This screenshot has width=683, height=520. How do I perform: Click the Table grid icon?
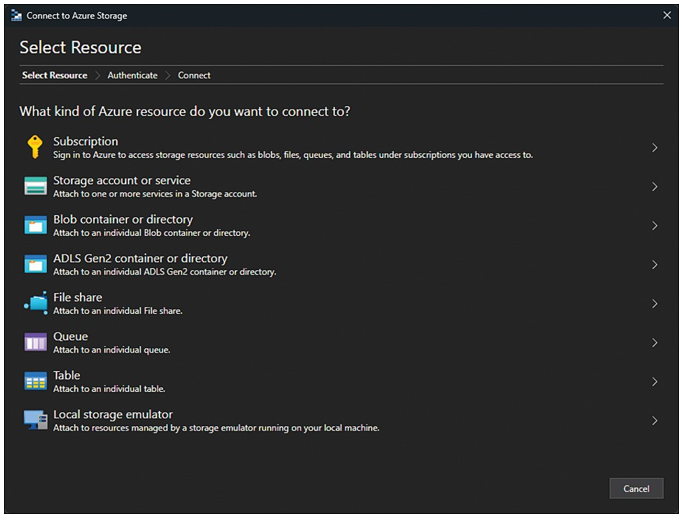(36, 382)
